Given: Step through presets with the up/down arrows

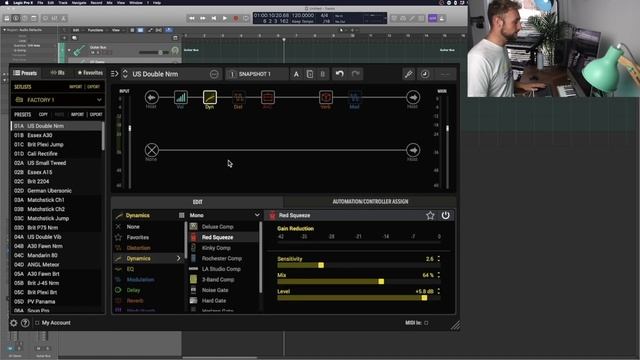Looking at the screenshot, I should coord(125,74).
